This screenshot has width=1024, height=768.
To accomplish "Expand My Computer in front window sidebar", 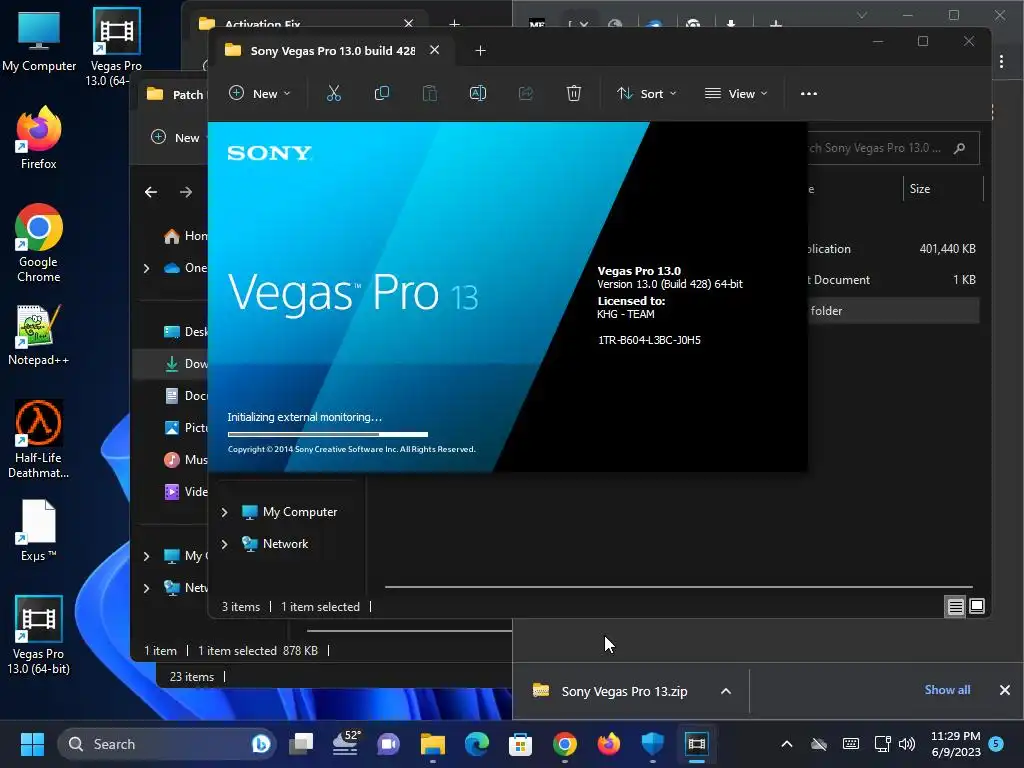I will coord(224,512).
